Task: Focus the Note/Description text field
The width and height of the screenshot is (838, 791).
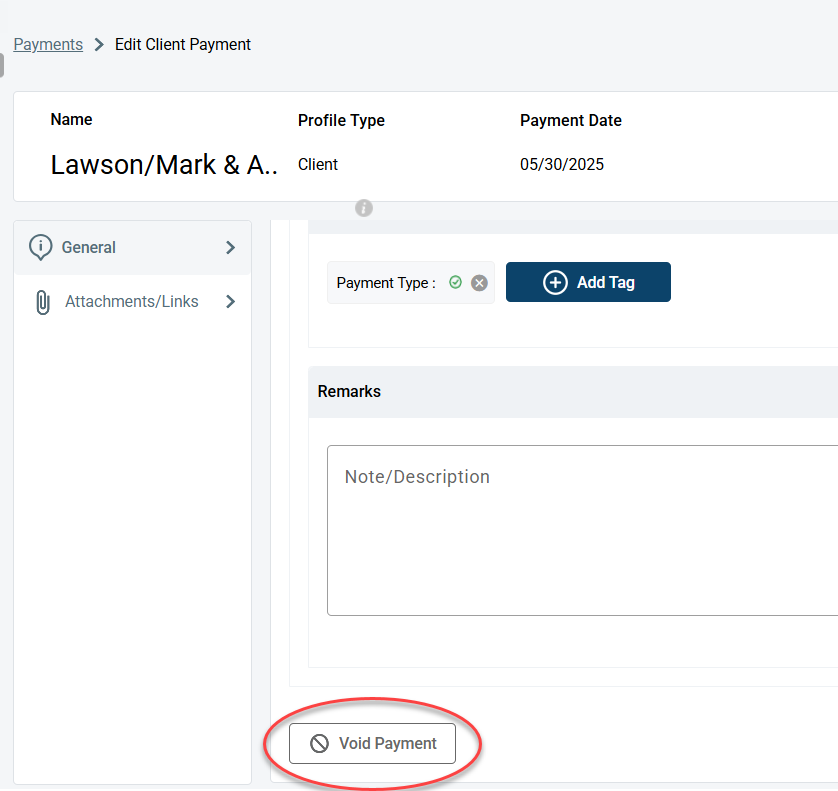Action: pos(580,530)
